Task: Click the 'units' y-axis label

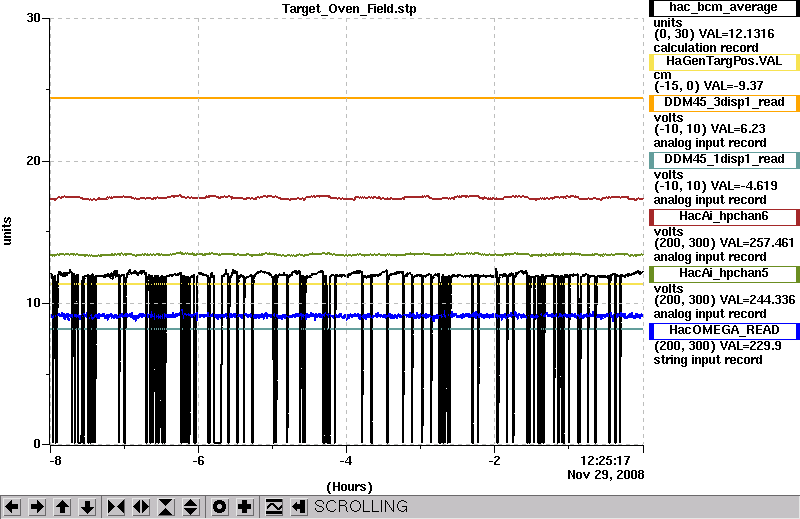Action: (x=7, y=231)
